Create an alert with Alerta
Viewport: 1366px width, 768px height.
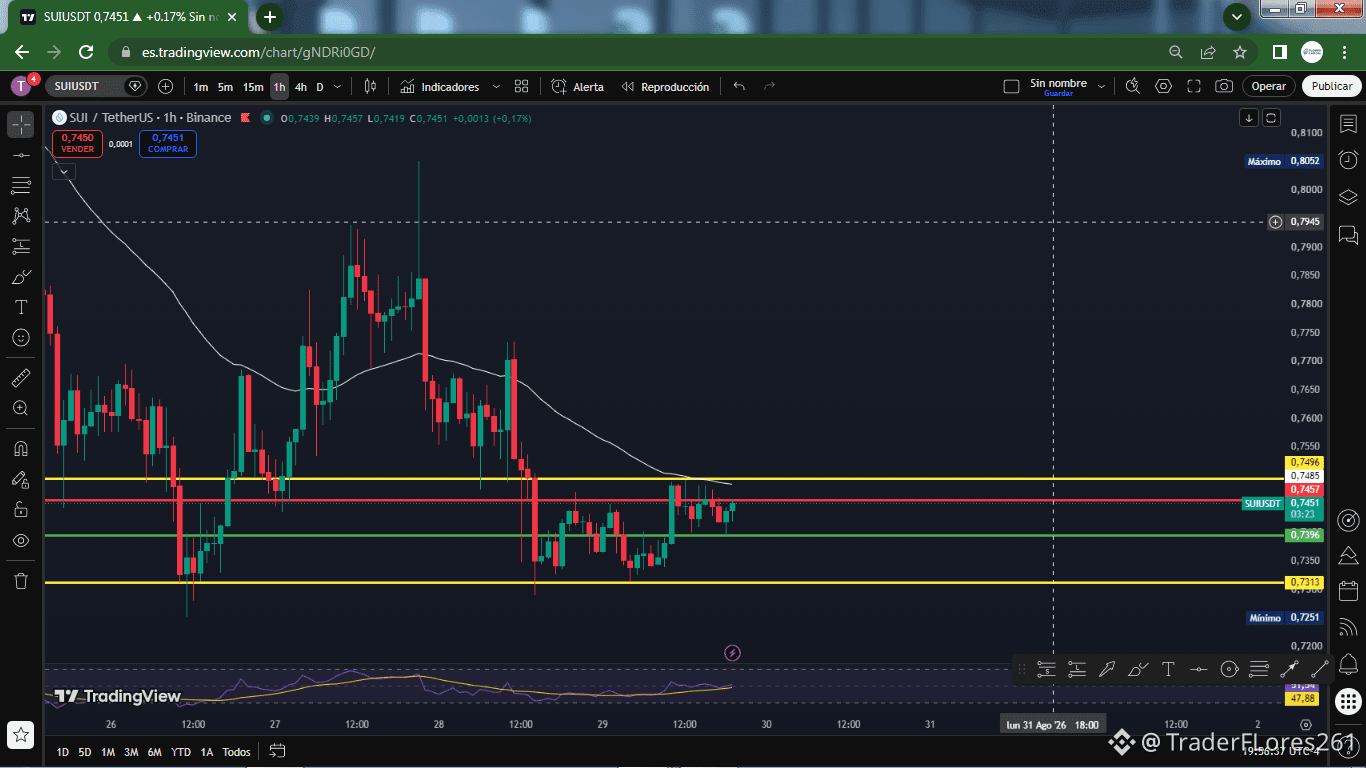578,87
